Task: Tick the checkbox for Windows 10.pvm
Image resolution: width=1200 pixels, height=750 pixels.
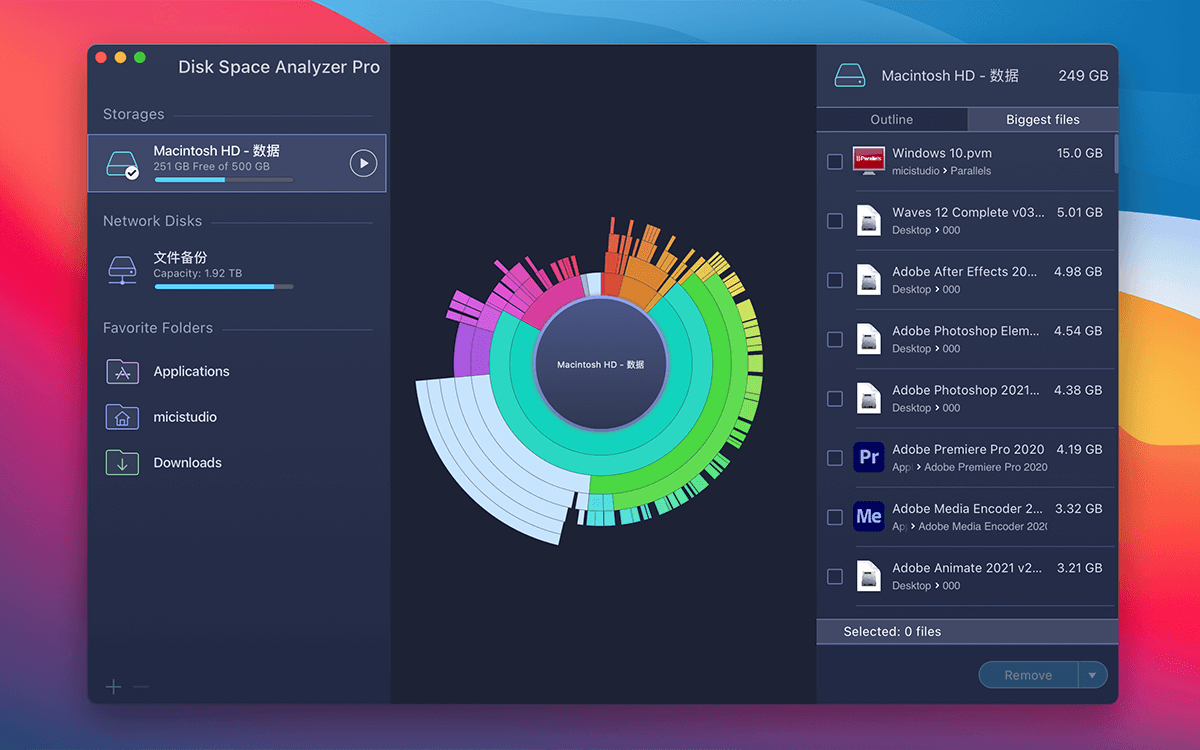Action: point(835,162)
